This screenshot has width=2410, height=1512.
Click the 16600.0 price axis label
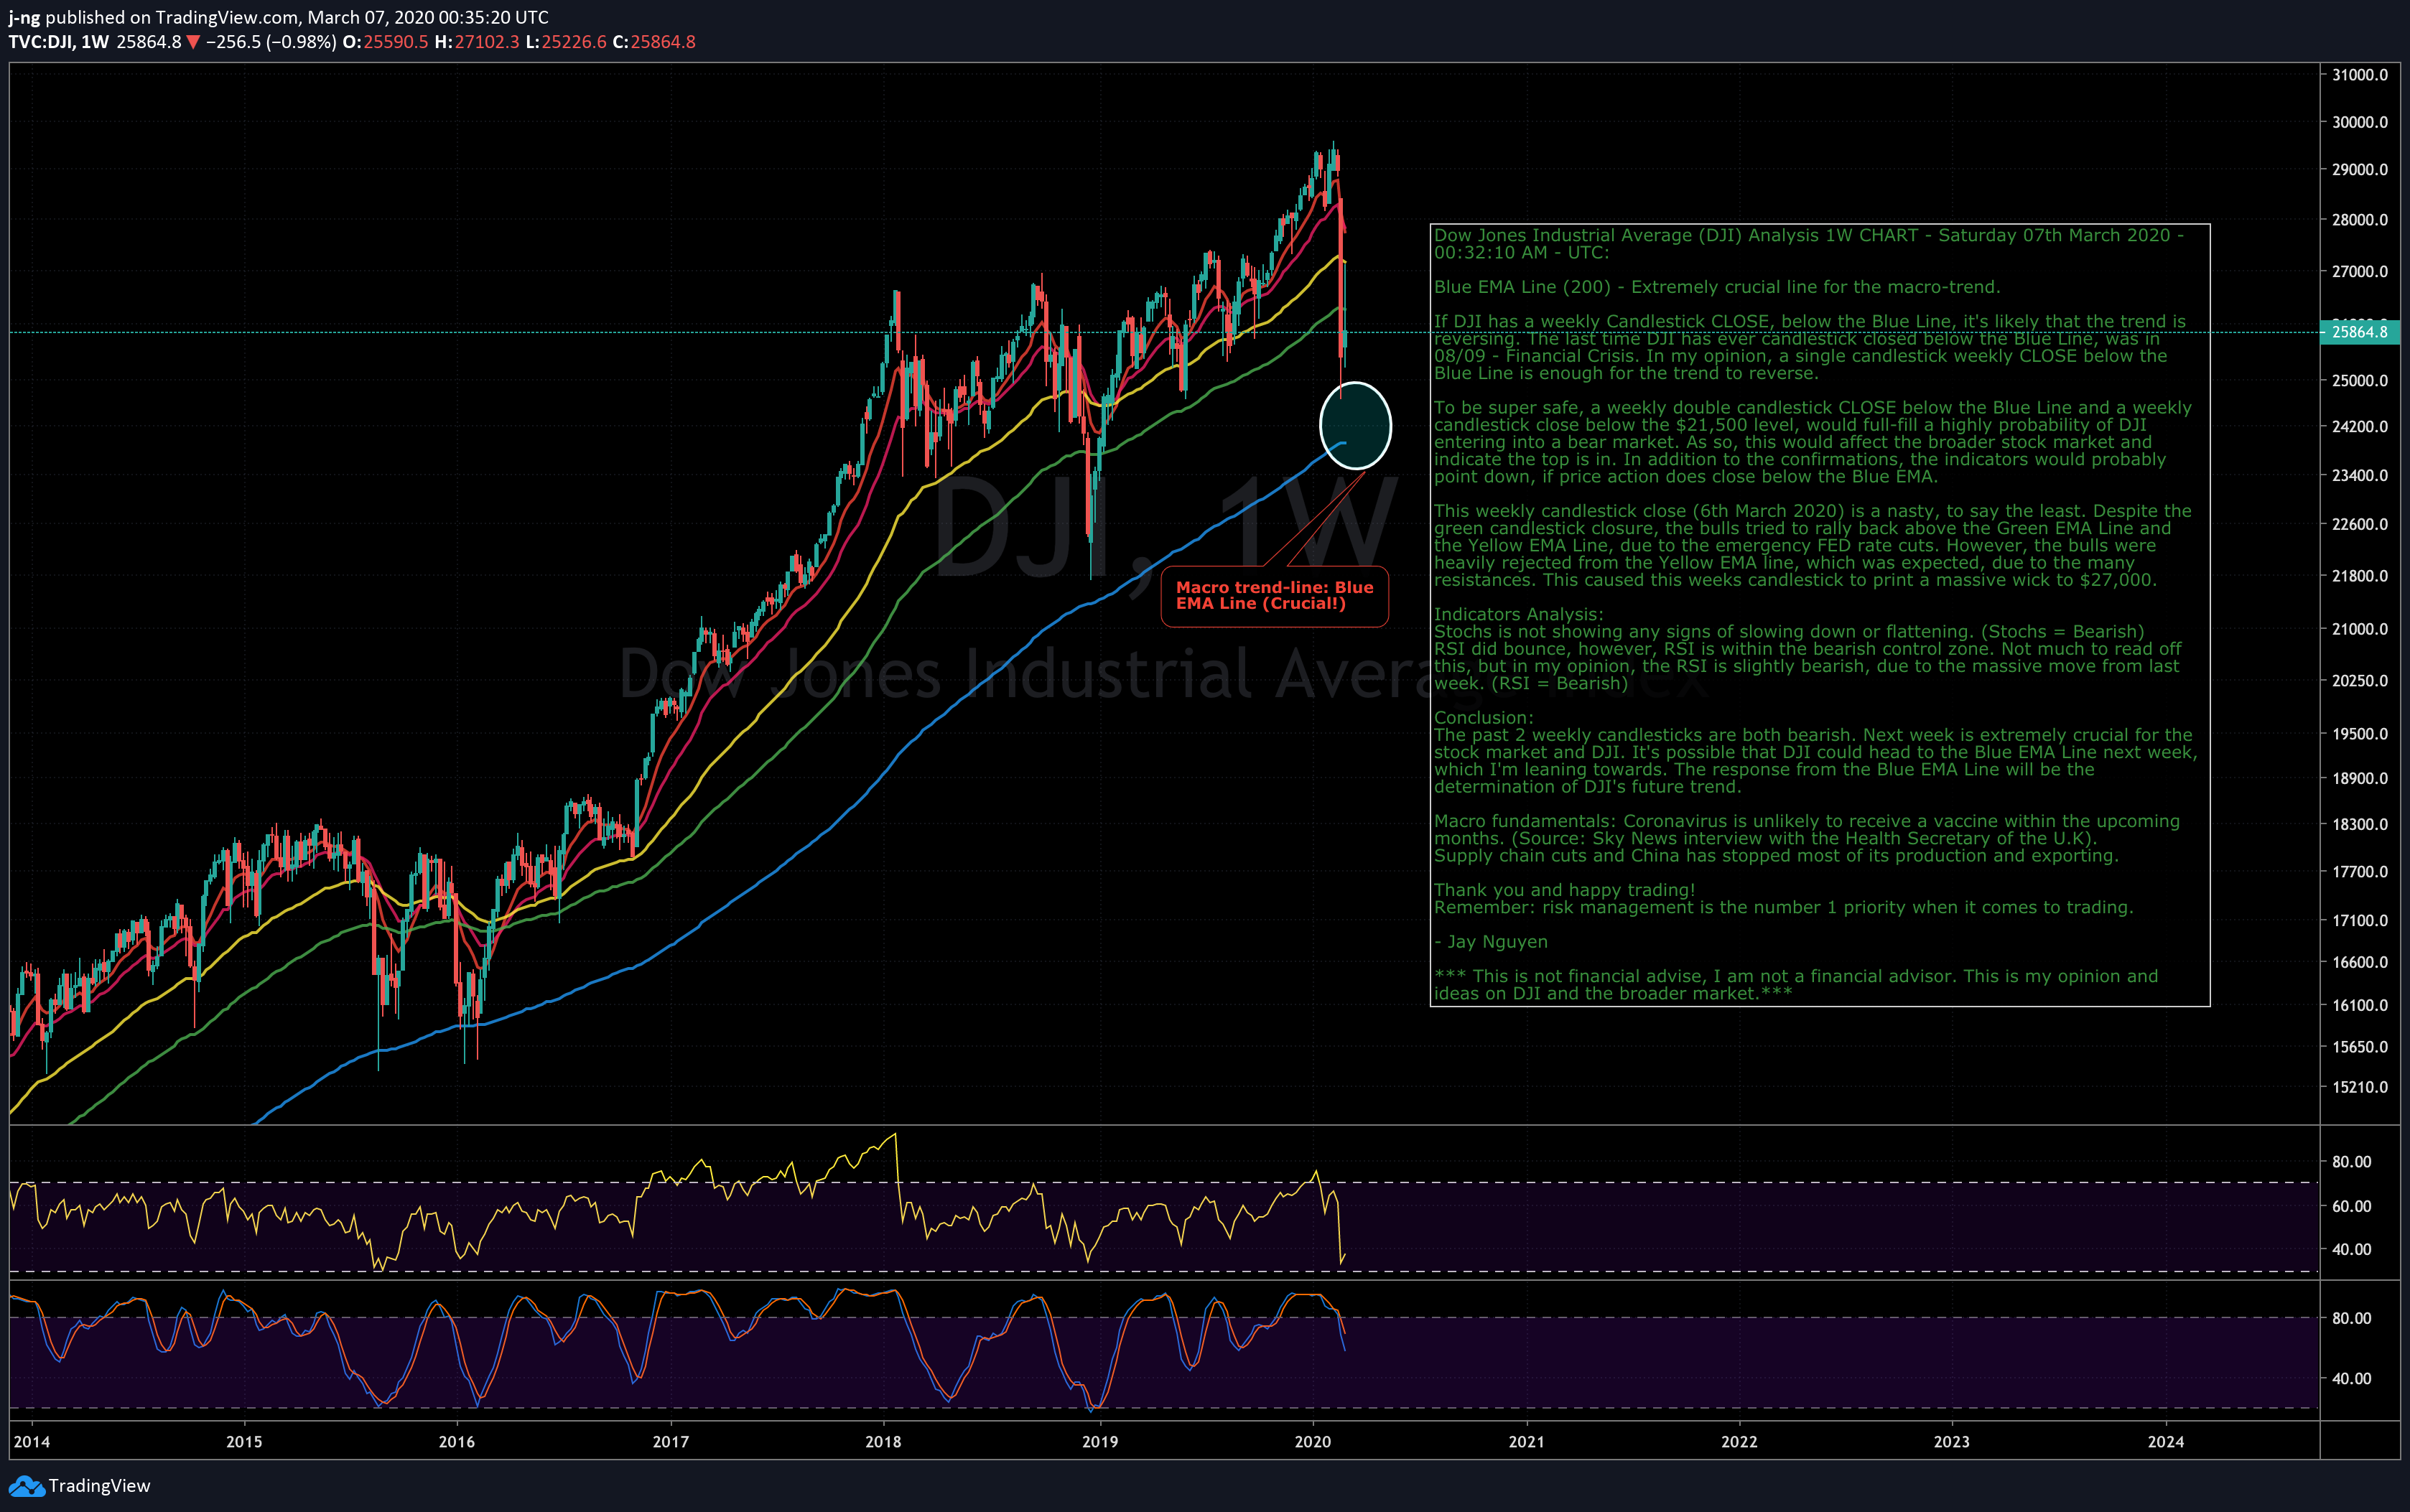2360,962
